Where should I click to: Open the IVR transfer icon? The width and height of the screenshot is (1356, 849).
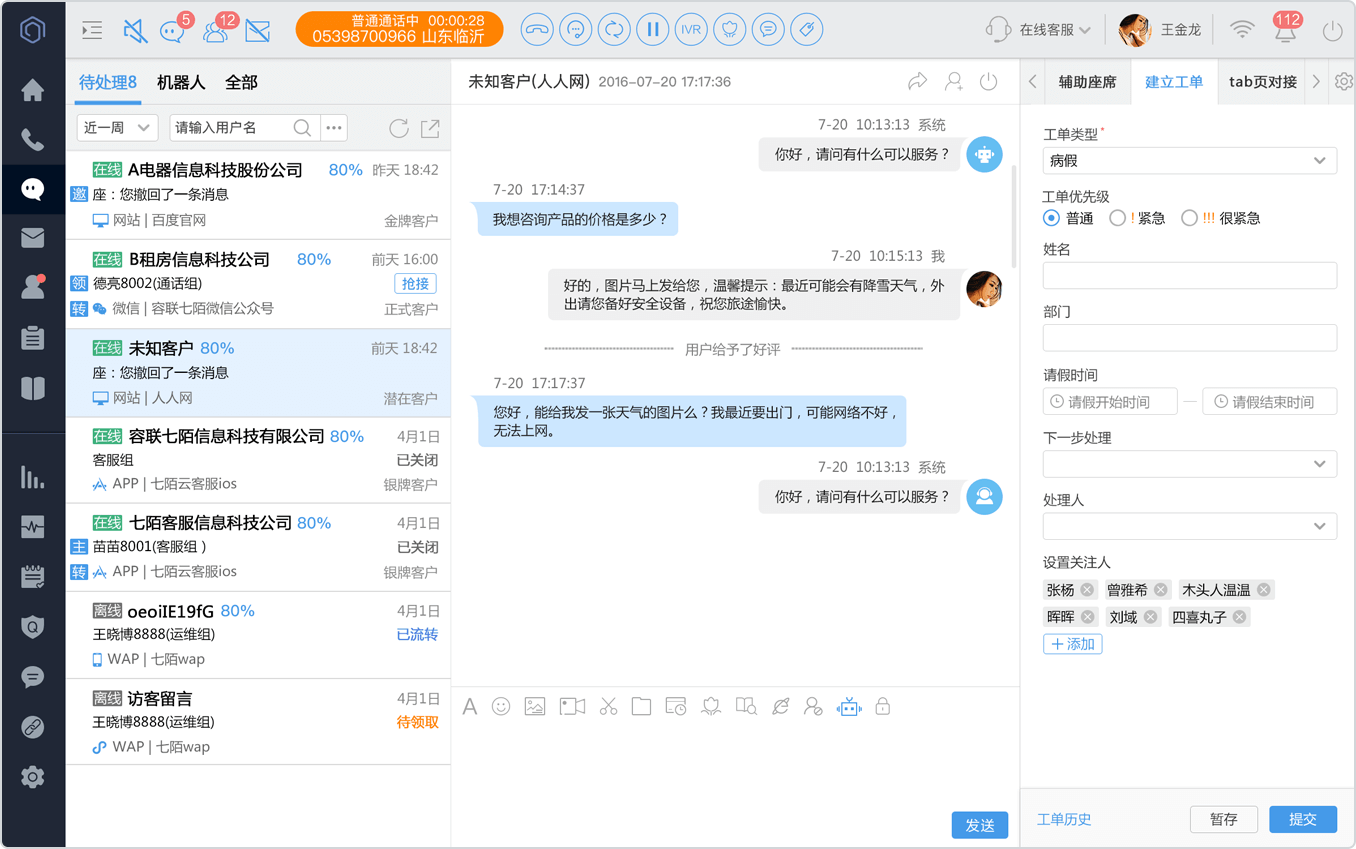click(x=691, y=30)
